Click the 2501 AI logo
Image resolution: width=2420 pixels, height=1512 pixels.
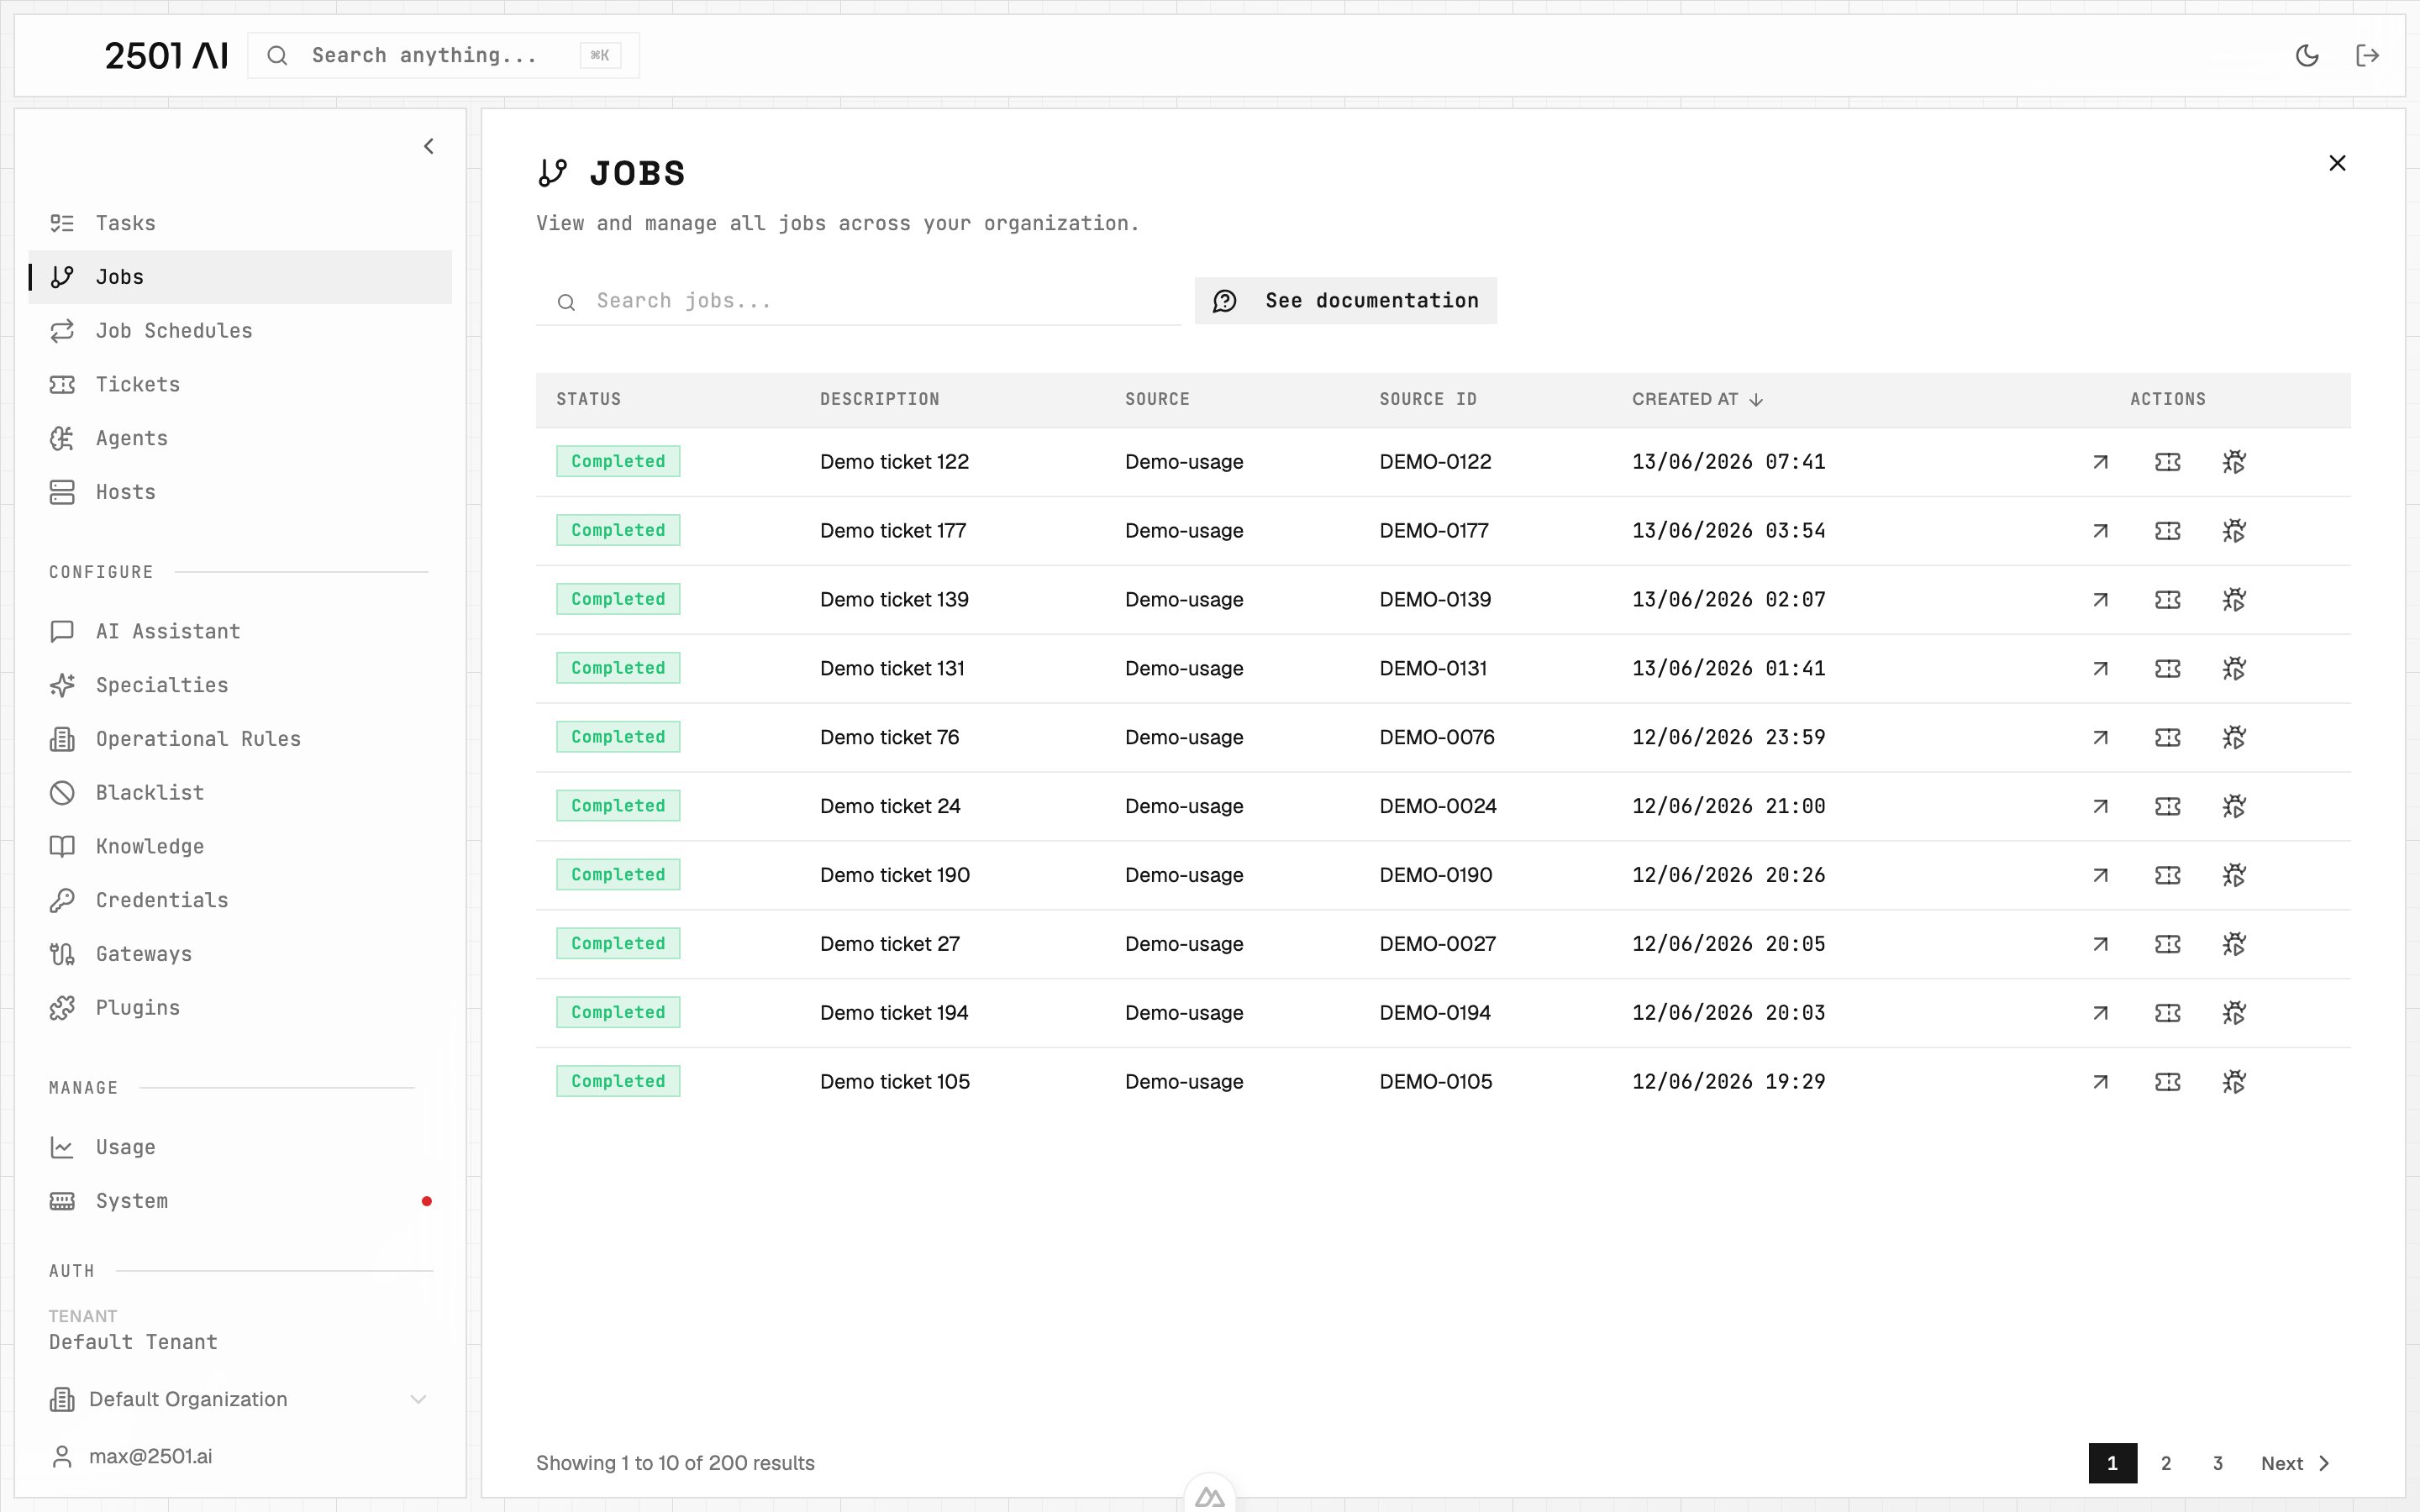pos(167,56)
